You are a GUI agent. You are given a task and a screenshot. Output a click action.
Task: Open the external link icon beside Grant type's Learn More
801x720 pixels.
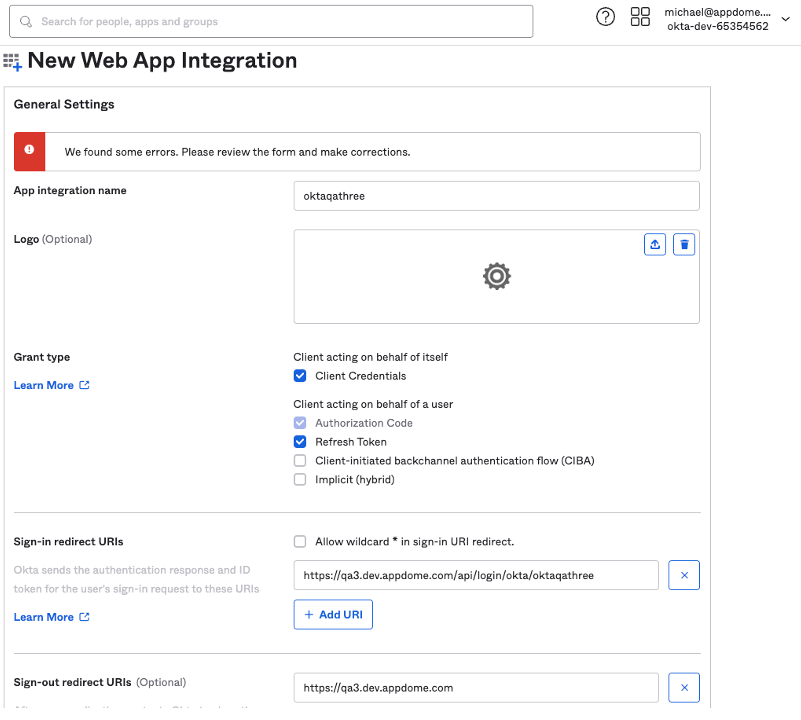pyautogui.click(x=84, y=384)
